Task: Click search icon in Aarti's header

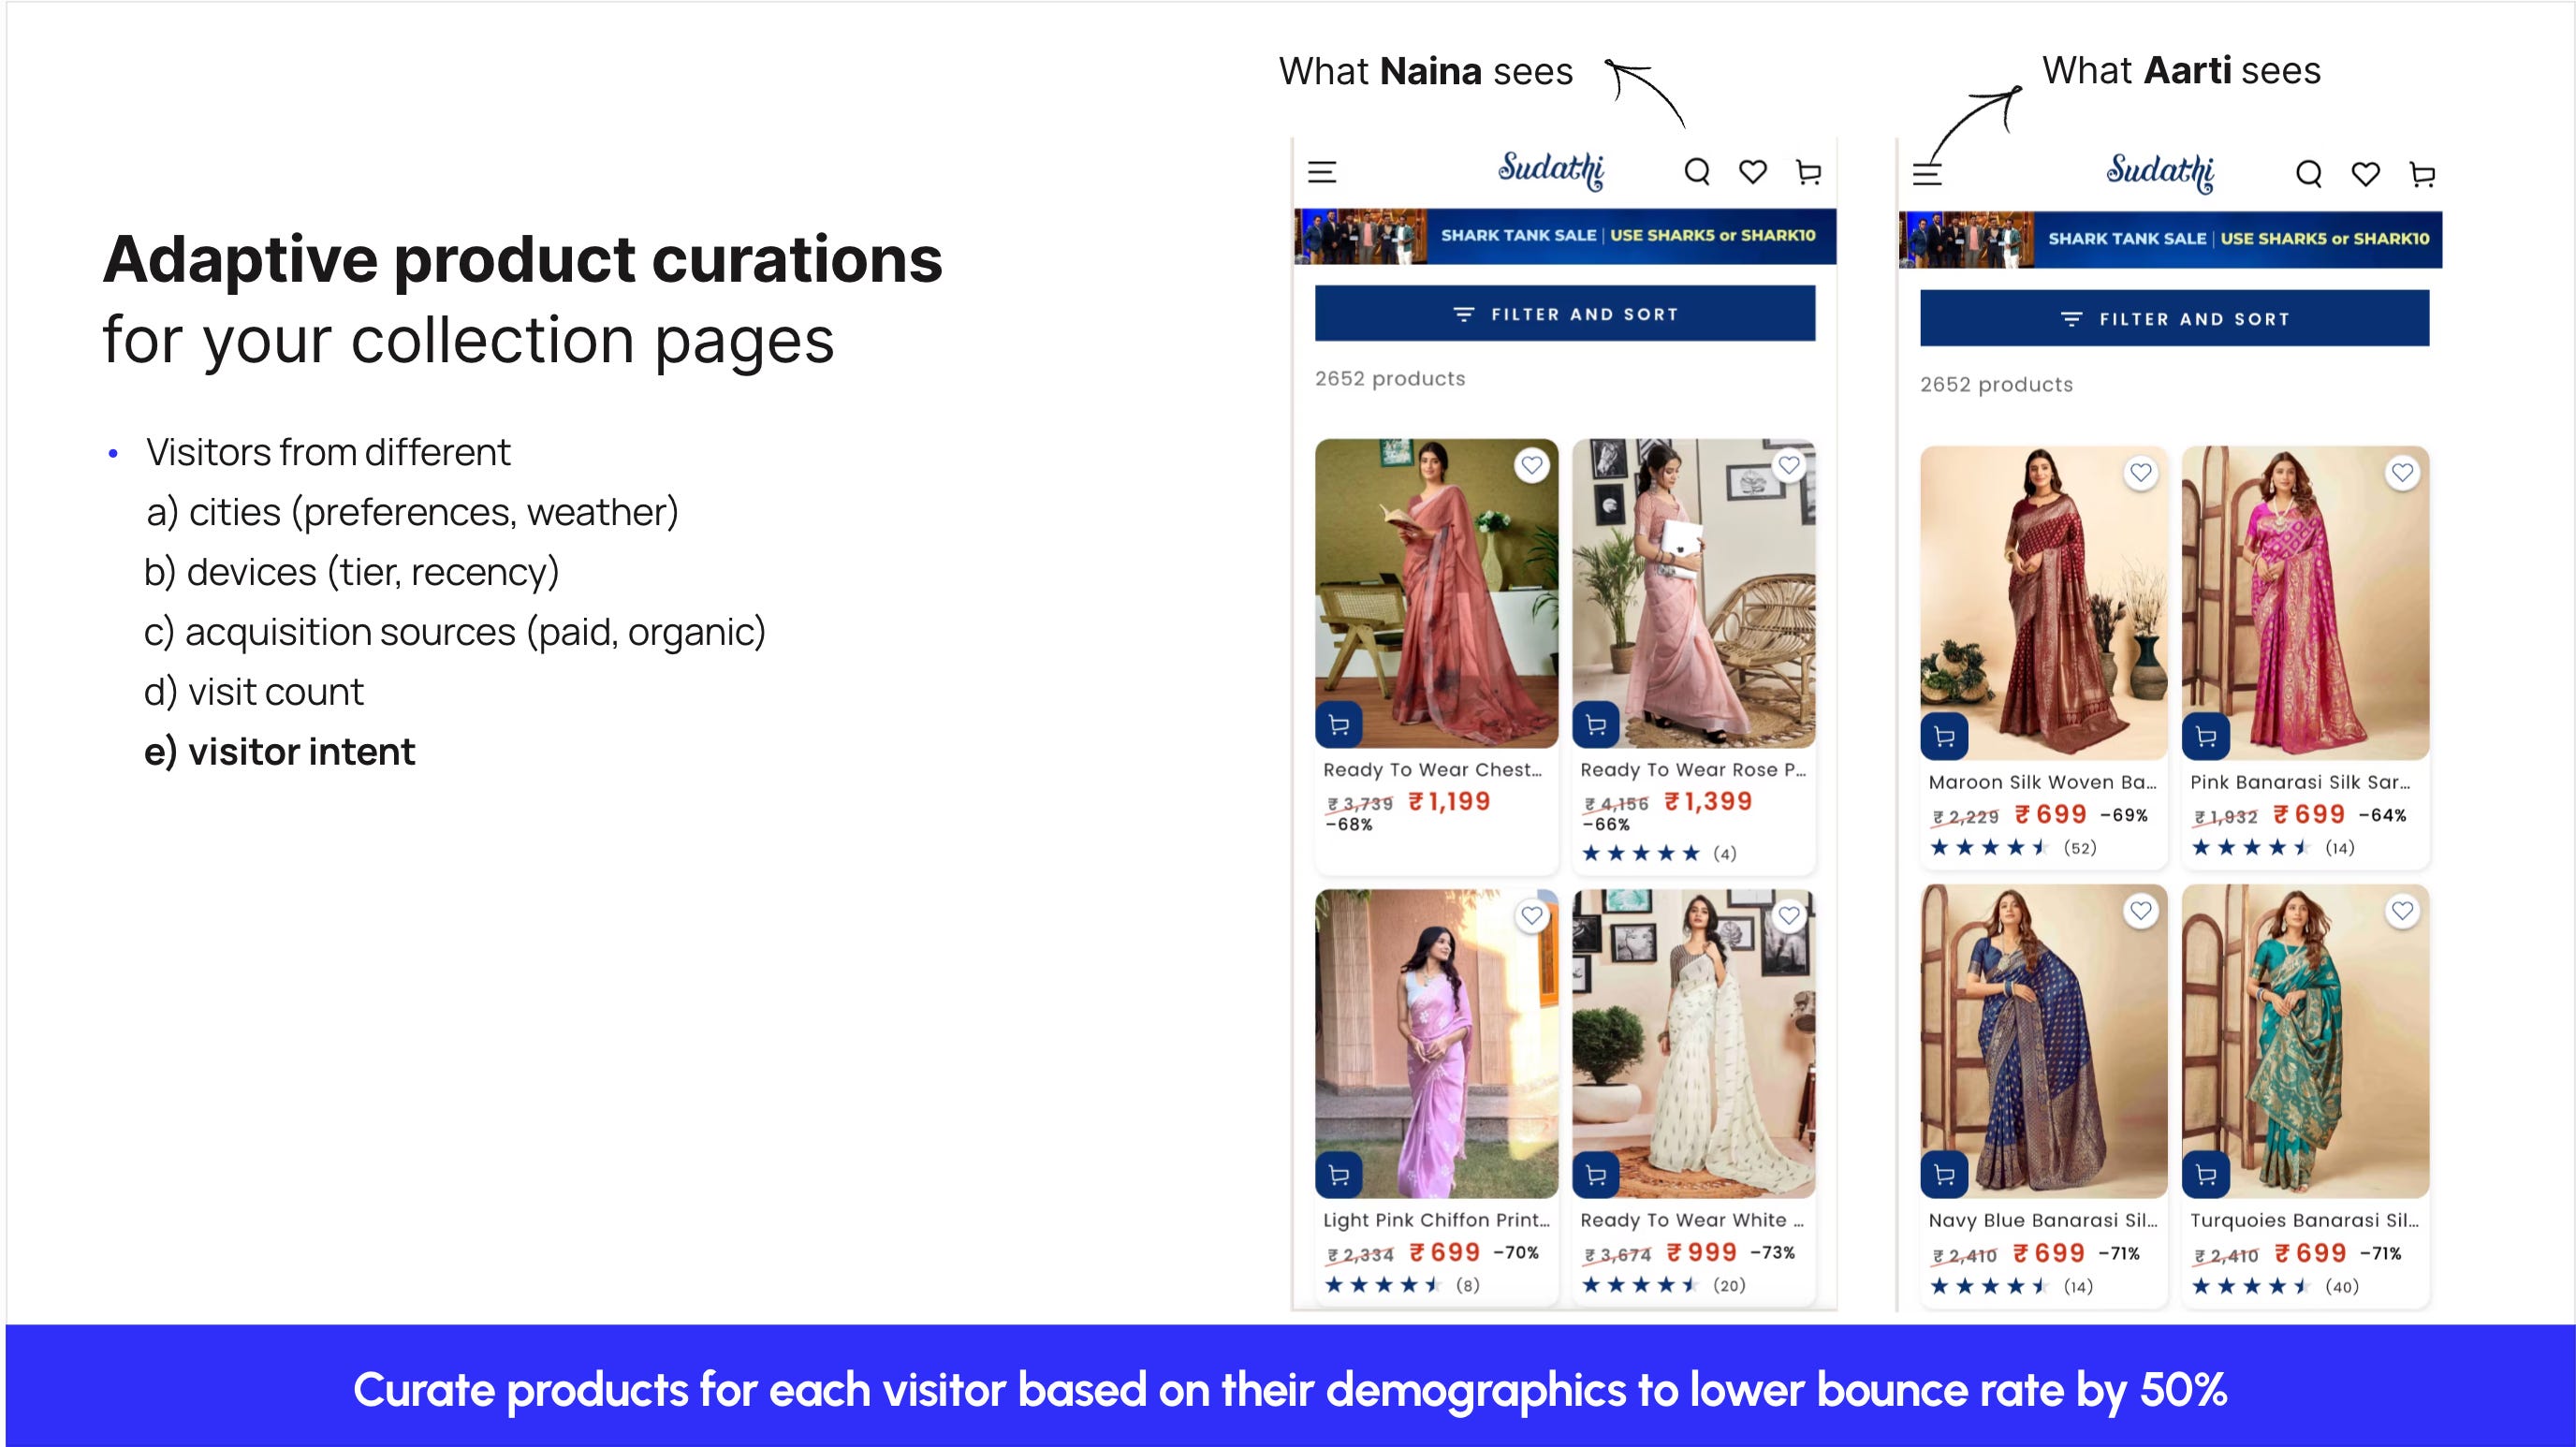Action: (x=2308, y=174)
